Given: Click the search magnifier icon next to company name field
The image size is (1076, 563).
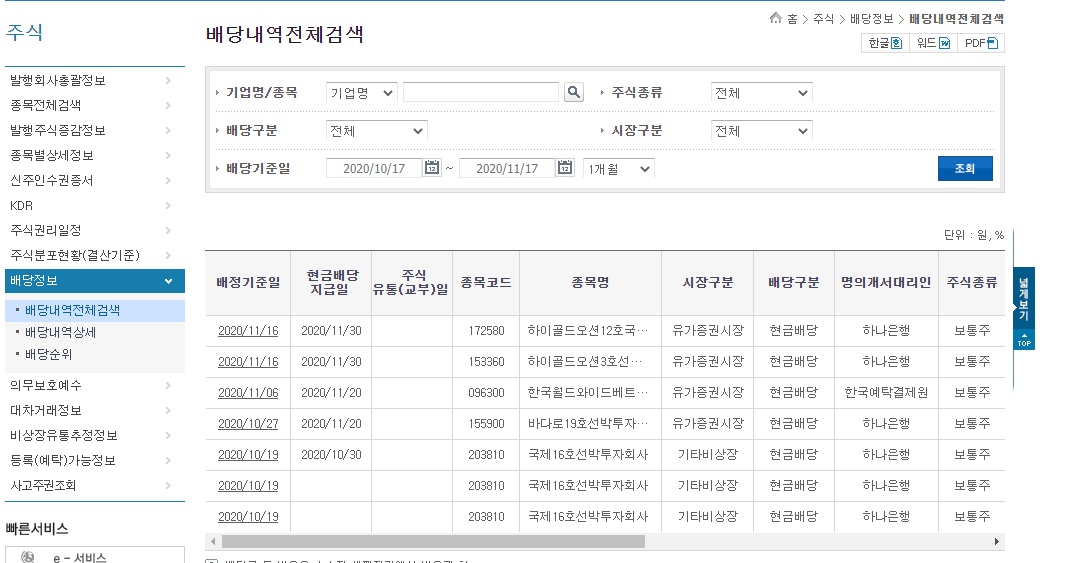Looking at the screenshot, I should 574,92.
